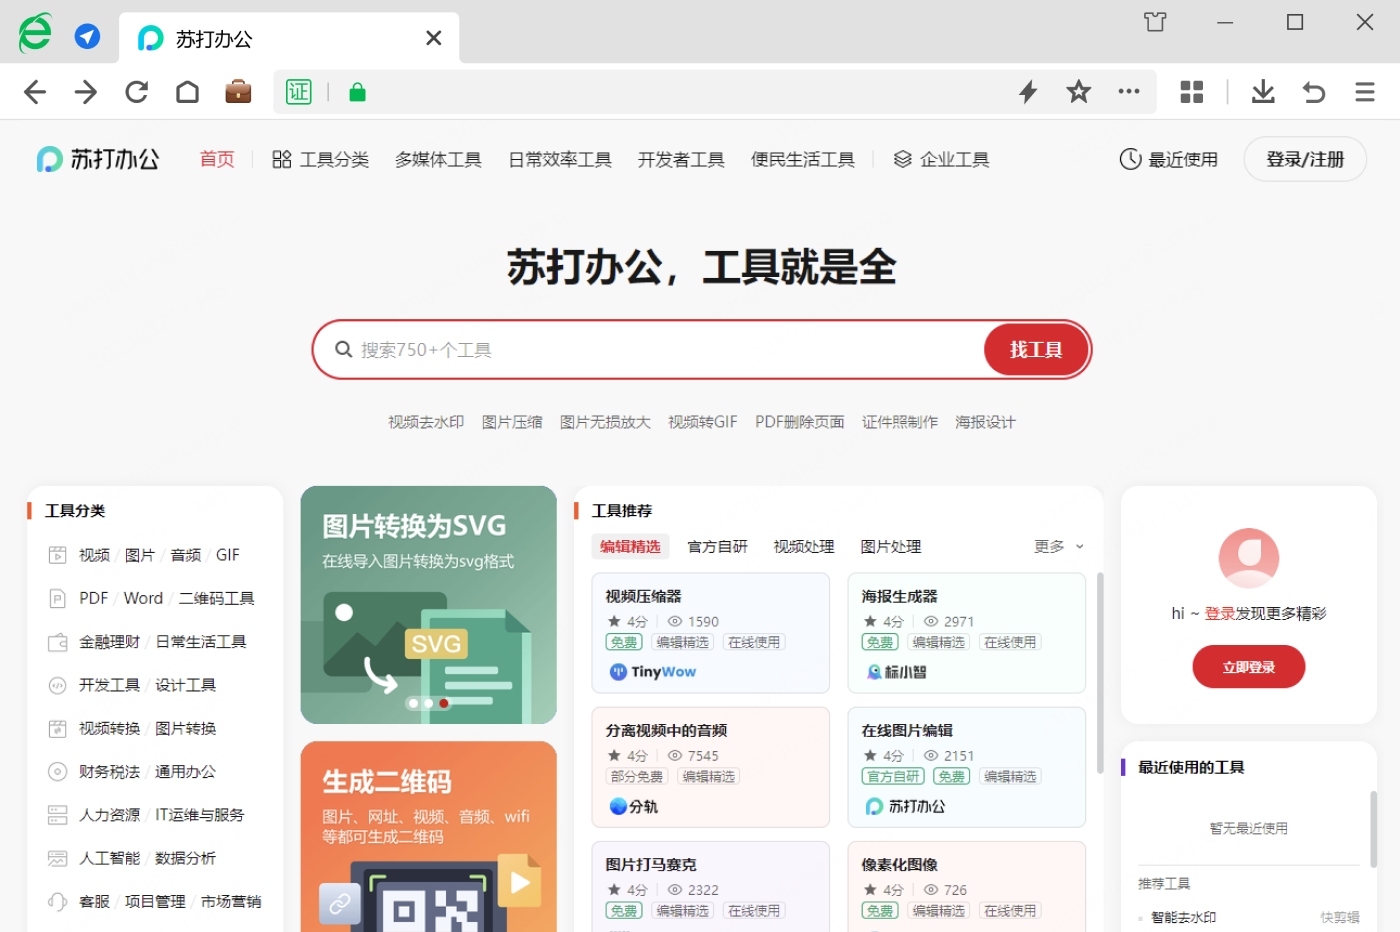
Task: Switch to the 视频处理 tab
Action: tap(804, 546)
